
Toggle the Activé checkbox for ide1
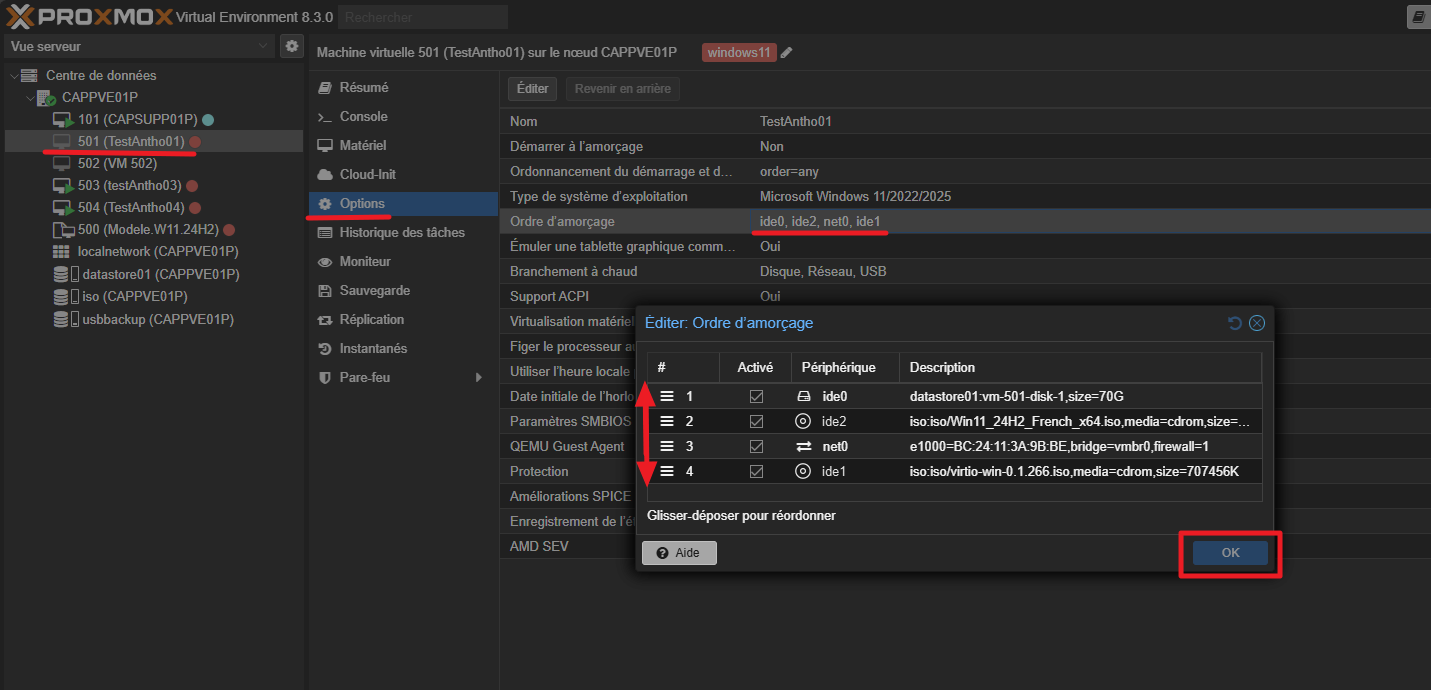pyautogui.click(x=756, y=471)
